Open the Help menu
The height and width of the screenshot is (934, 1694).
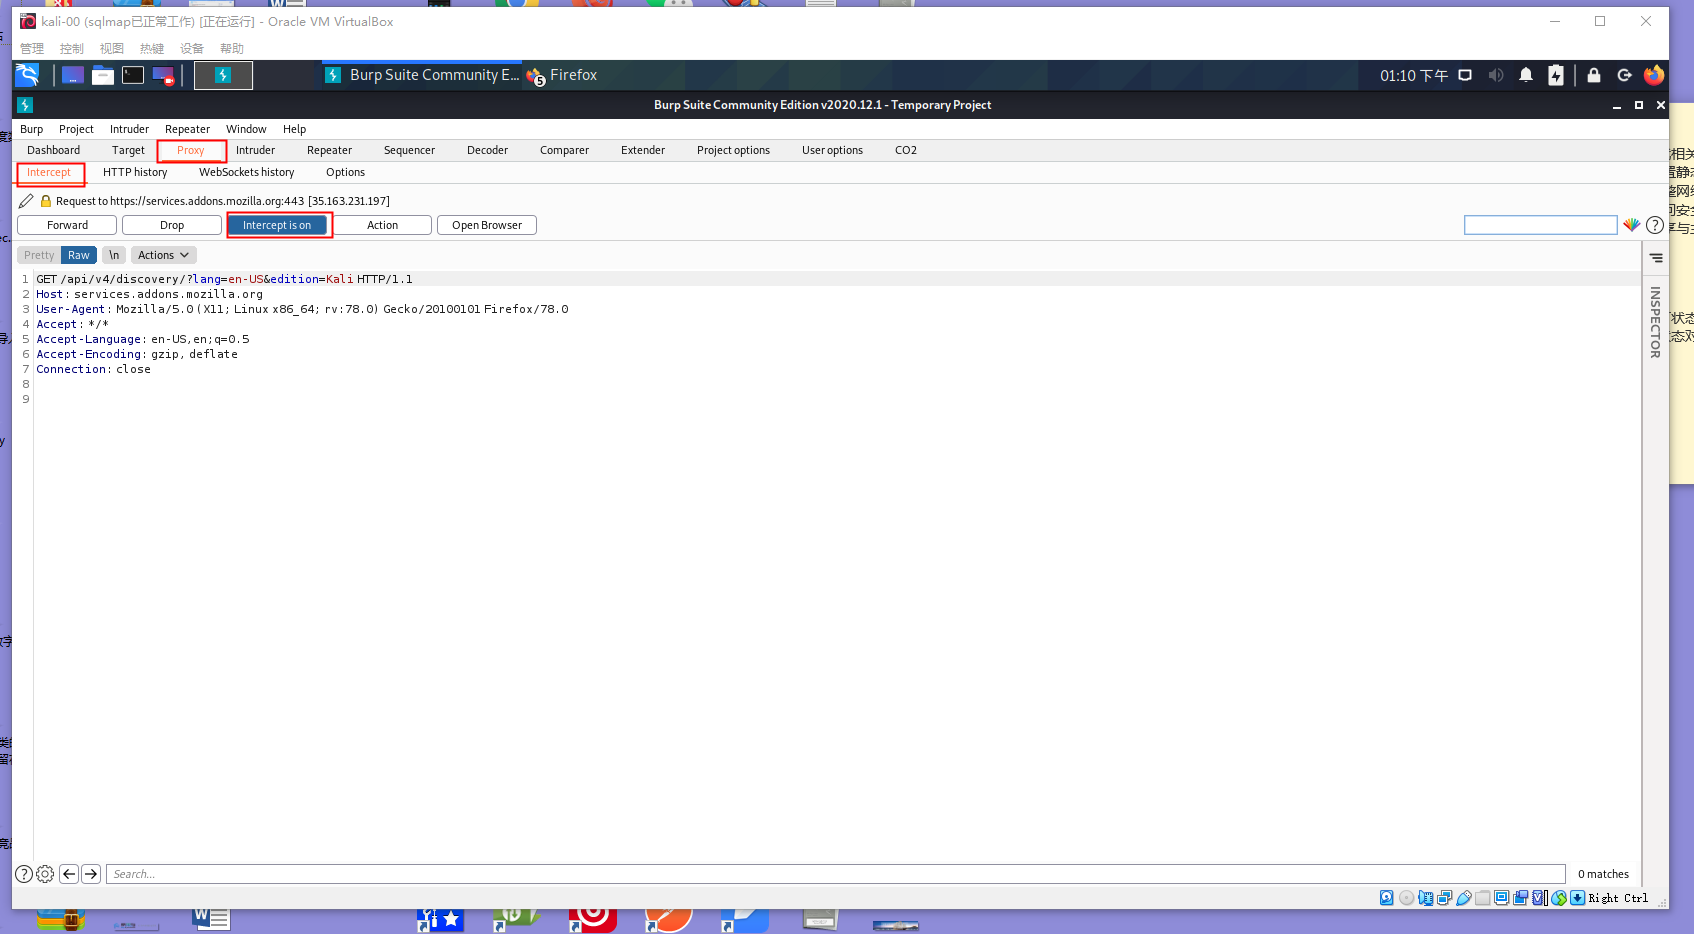[x=294, y=129]
